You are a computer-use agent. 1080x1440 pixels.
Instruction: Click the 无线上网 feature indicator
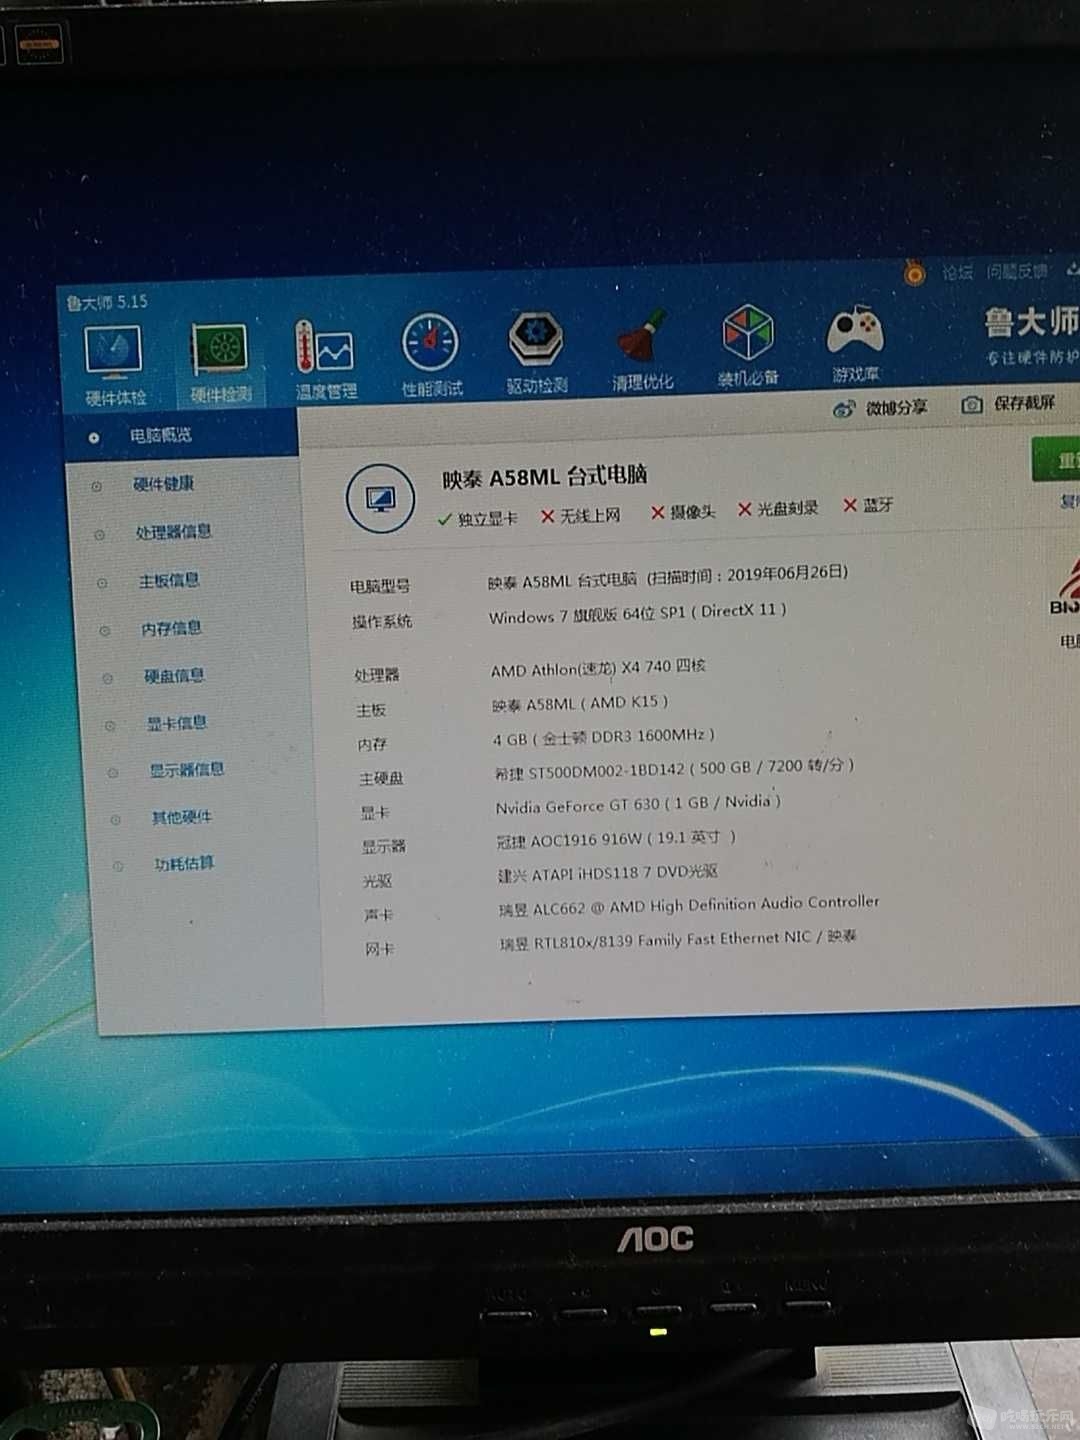coord(581,515)
